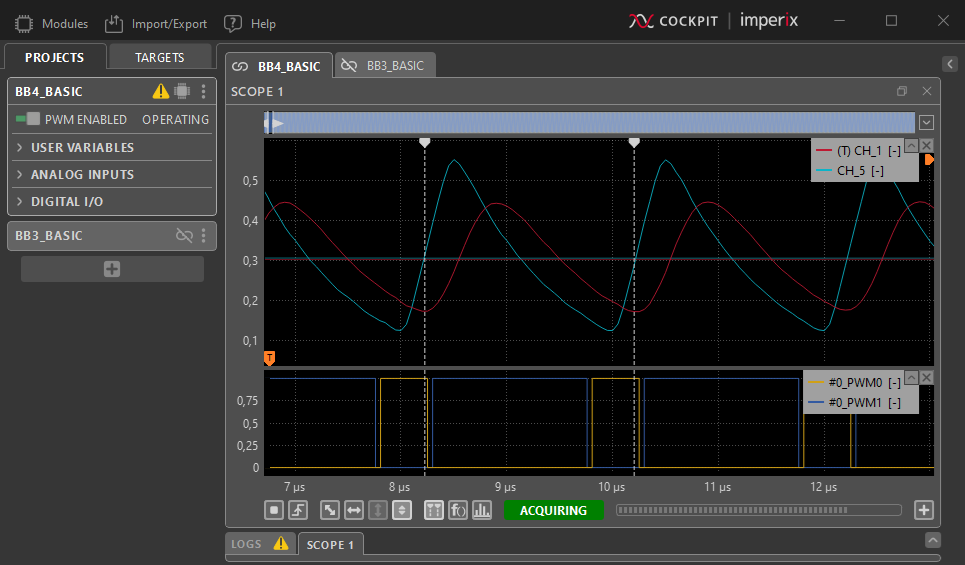965x565 pixels.
Task: Switch to the TARGETS tab
Action: (160, 57)
